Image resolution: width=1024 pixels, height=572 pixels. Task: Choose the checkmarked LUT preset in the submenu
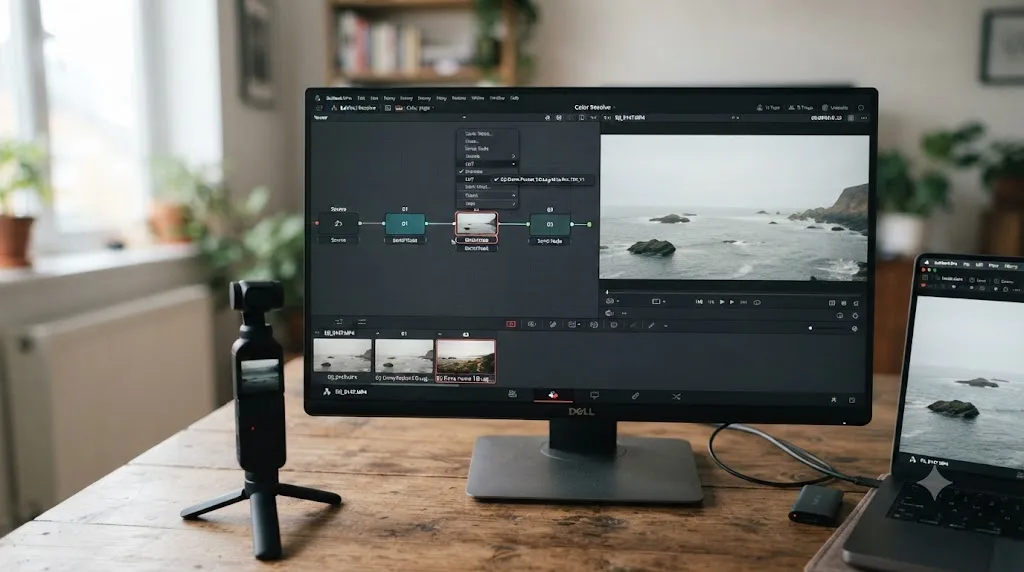541,179
